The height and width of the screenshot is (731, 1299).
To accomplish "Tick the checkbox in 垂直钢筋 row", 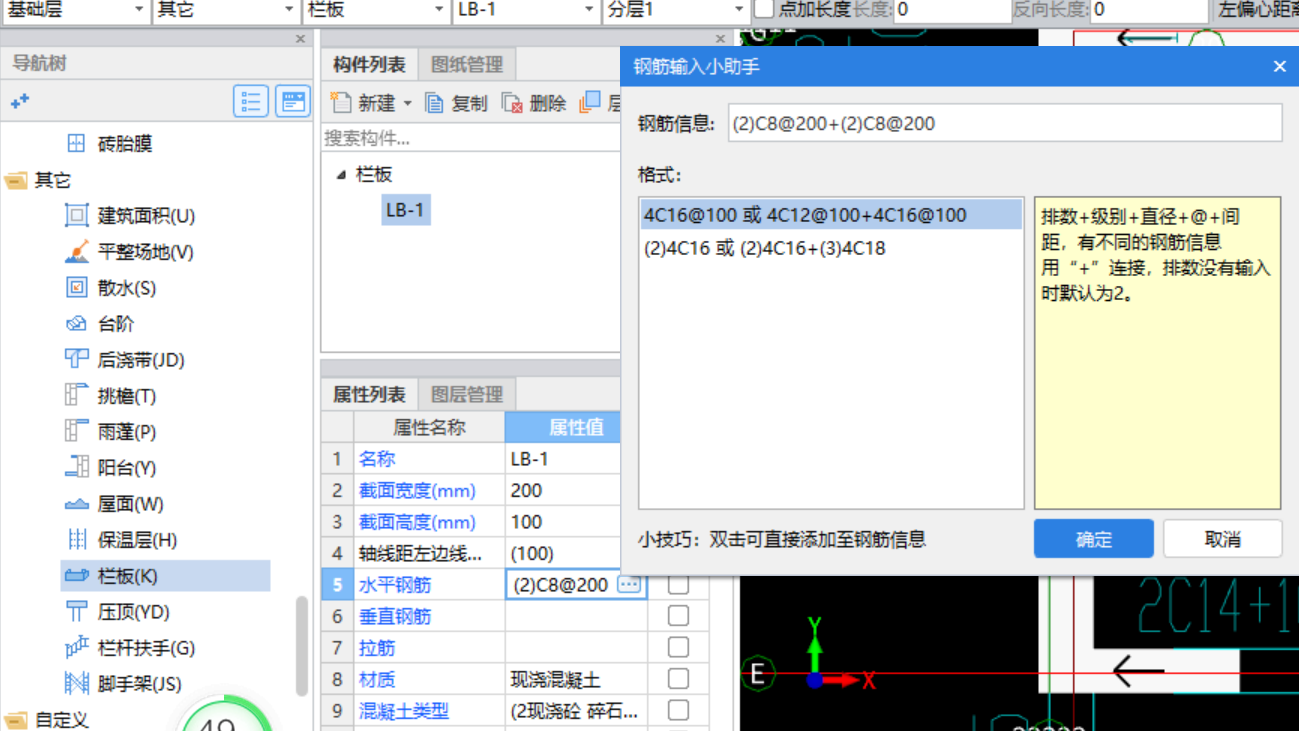I will click(678, 616).
